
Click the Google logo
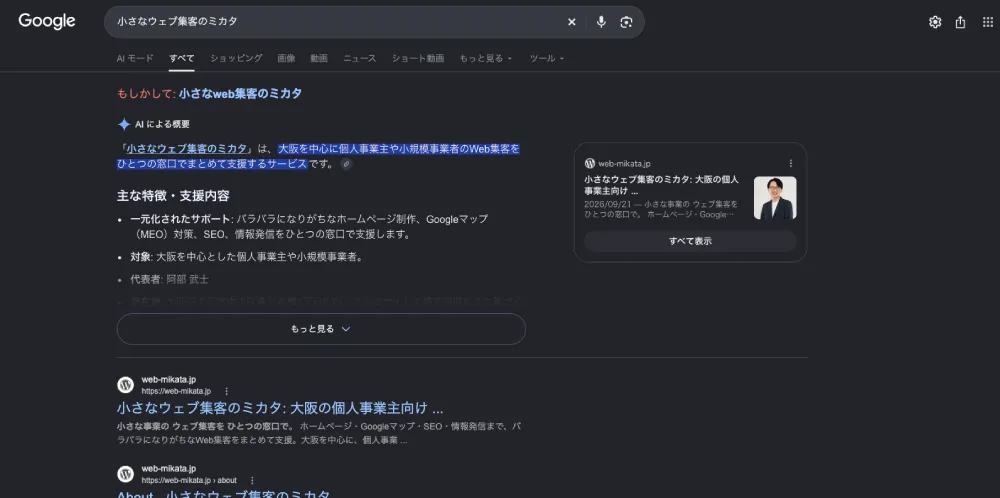47,21
